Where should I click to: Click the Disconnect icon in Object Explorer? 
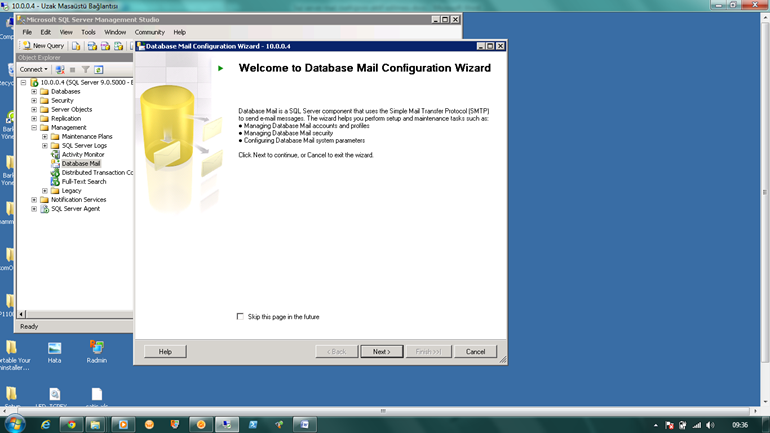pos(60,70)
